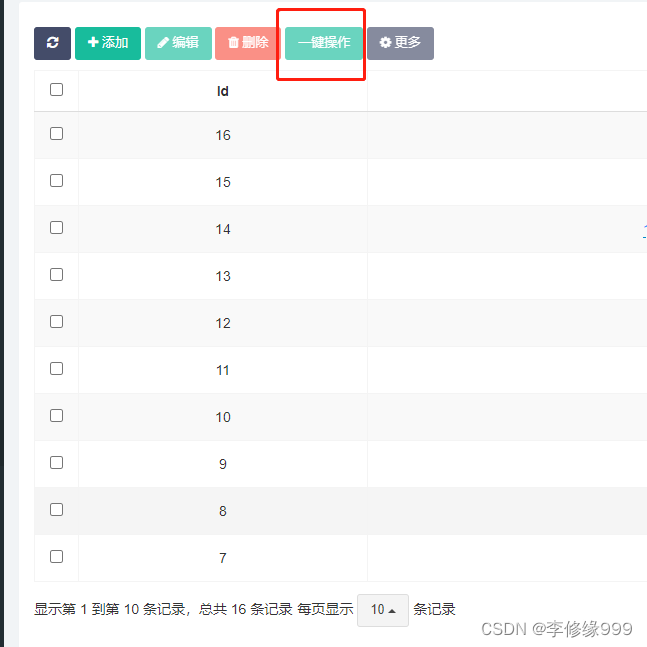The image size is (647, 647).
Task: Toggle the select-all checkbox in header
Action: pos(57,90)
